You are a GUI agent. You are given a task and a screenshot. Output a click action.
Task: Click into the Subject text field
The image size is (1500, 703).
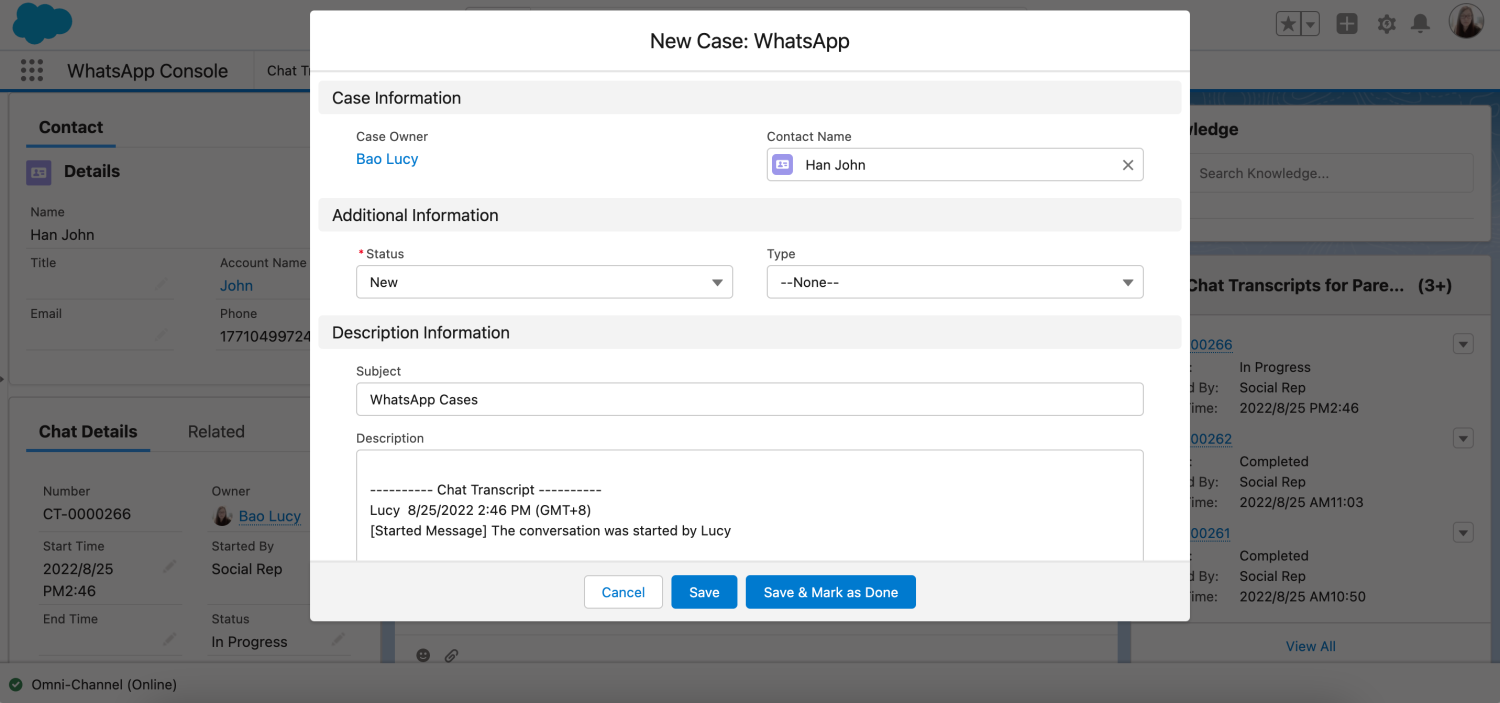749,399
